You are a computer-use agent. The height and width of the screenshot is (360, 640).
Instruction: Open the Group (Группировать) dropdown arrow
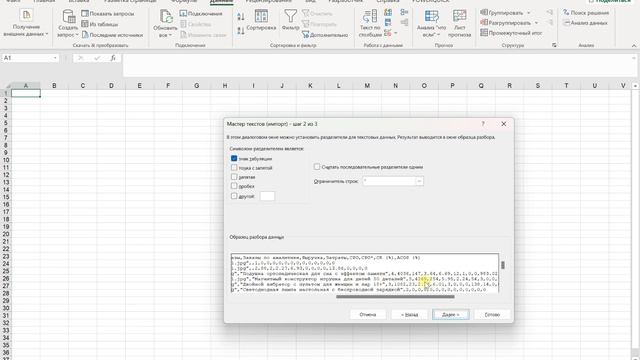pos(529,13)
